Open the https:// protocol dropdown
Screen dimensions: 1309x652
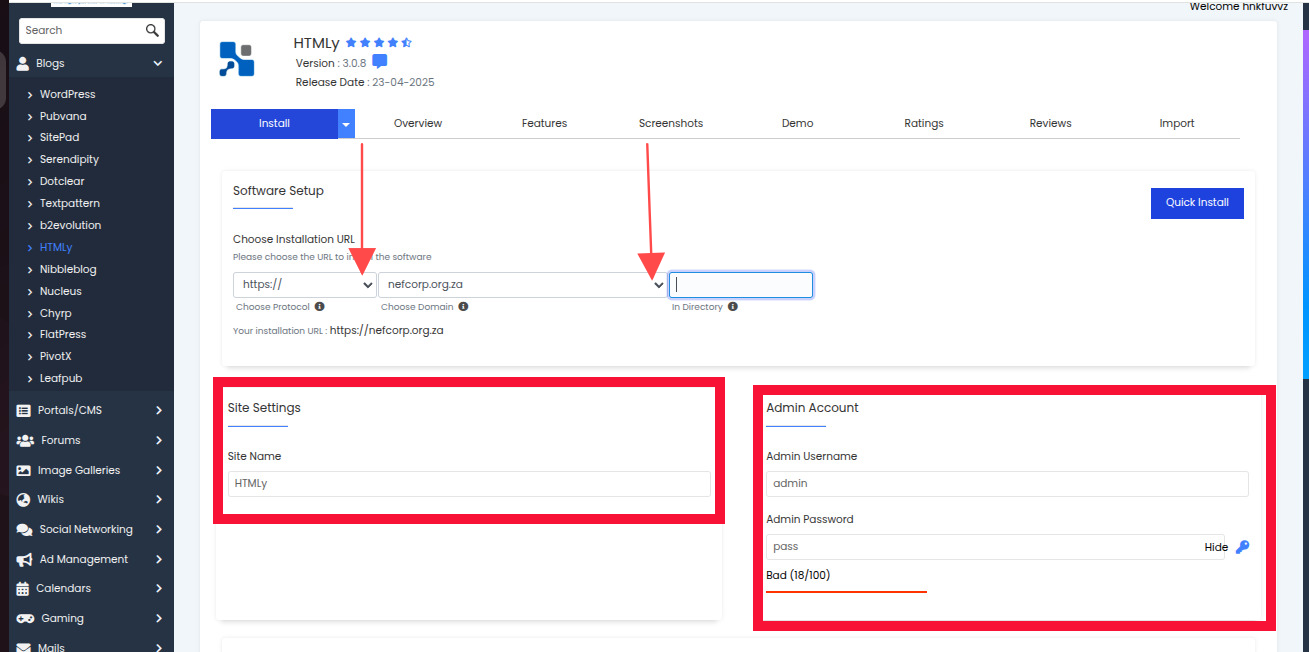[x=305, y=285]
